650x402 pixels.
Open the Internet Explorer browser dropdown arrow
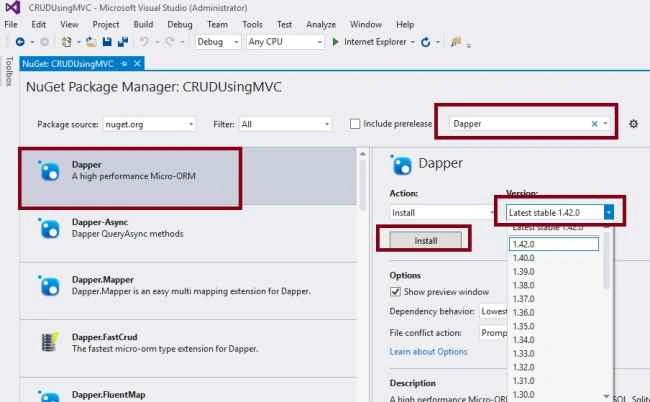(x=412, y=42)
